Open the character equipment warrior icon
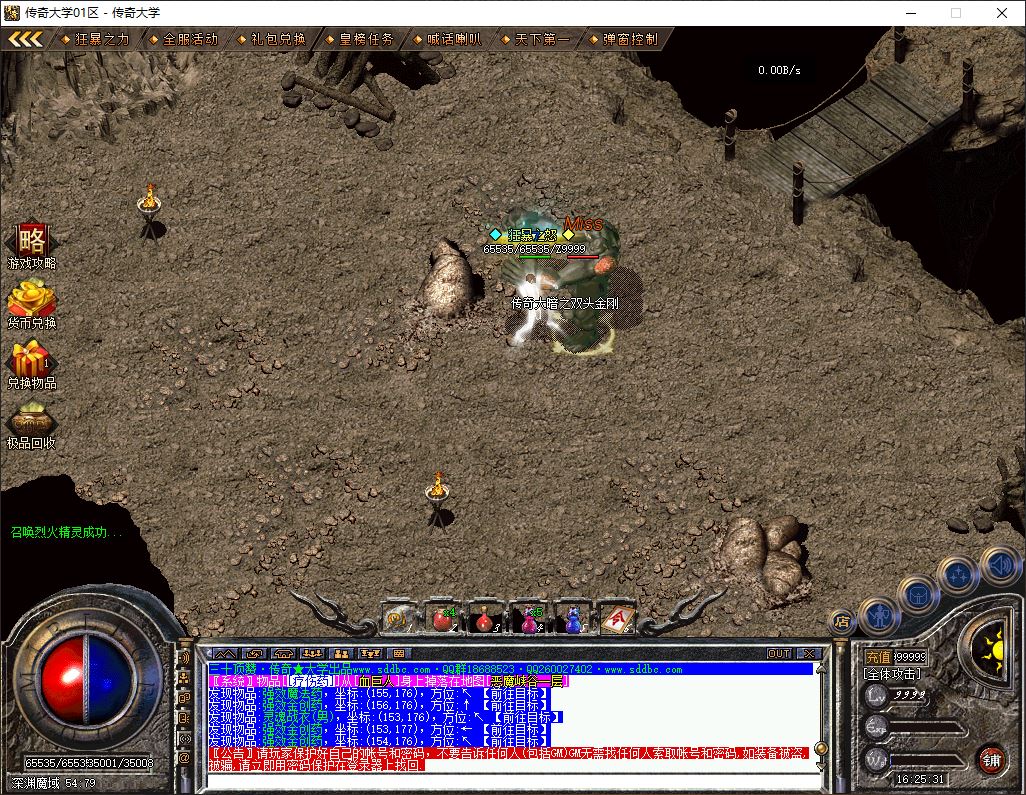Image resolution: width=1026 pixels, height=795 pixels. point(879,616)
